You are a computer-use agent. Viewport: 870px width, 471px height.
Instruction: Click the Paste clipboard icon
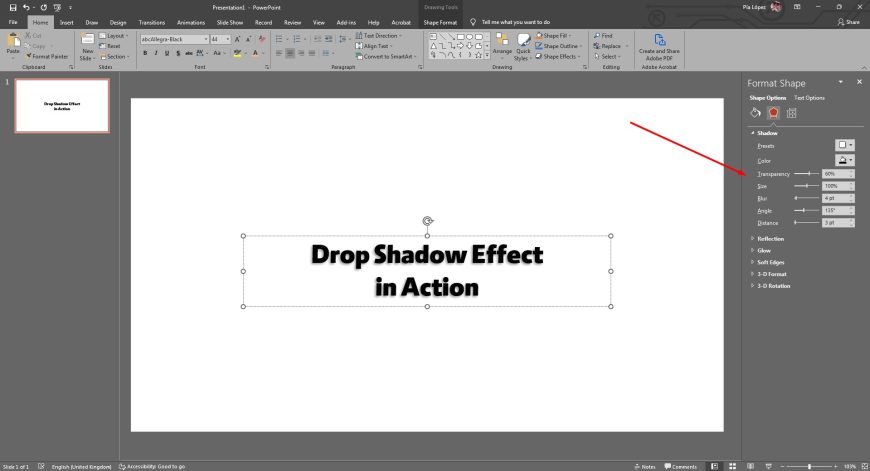[x=13, y=40]
